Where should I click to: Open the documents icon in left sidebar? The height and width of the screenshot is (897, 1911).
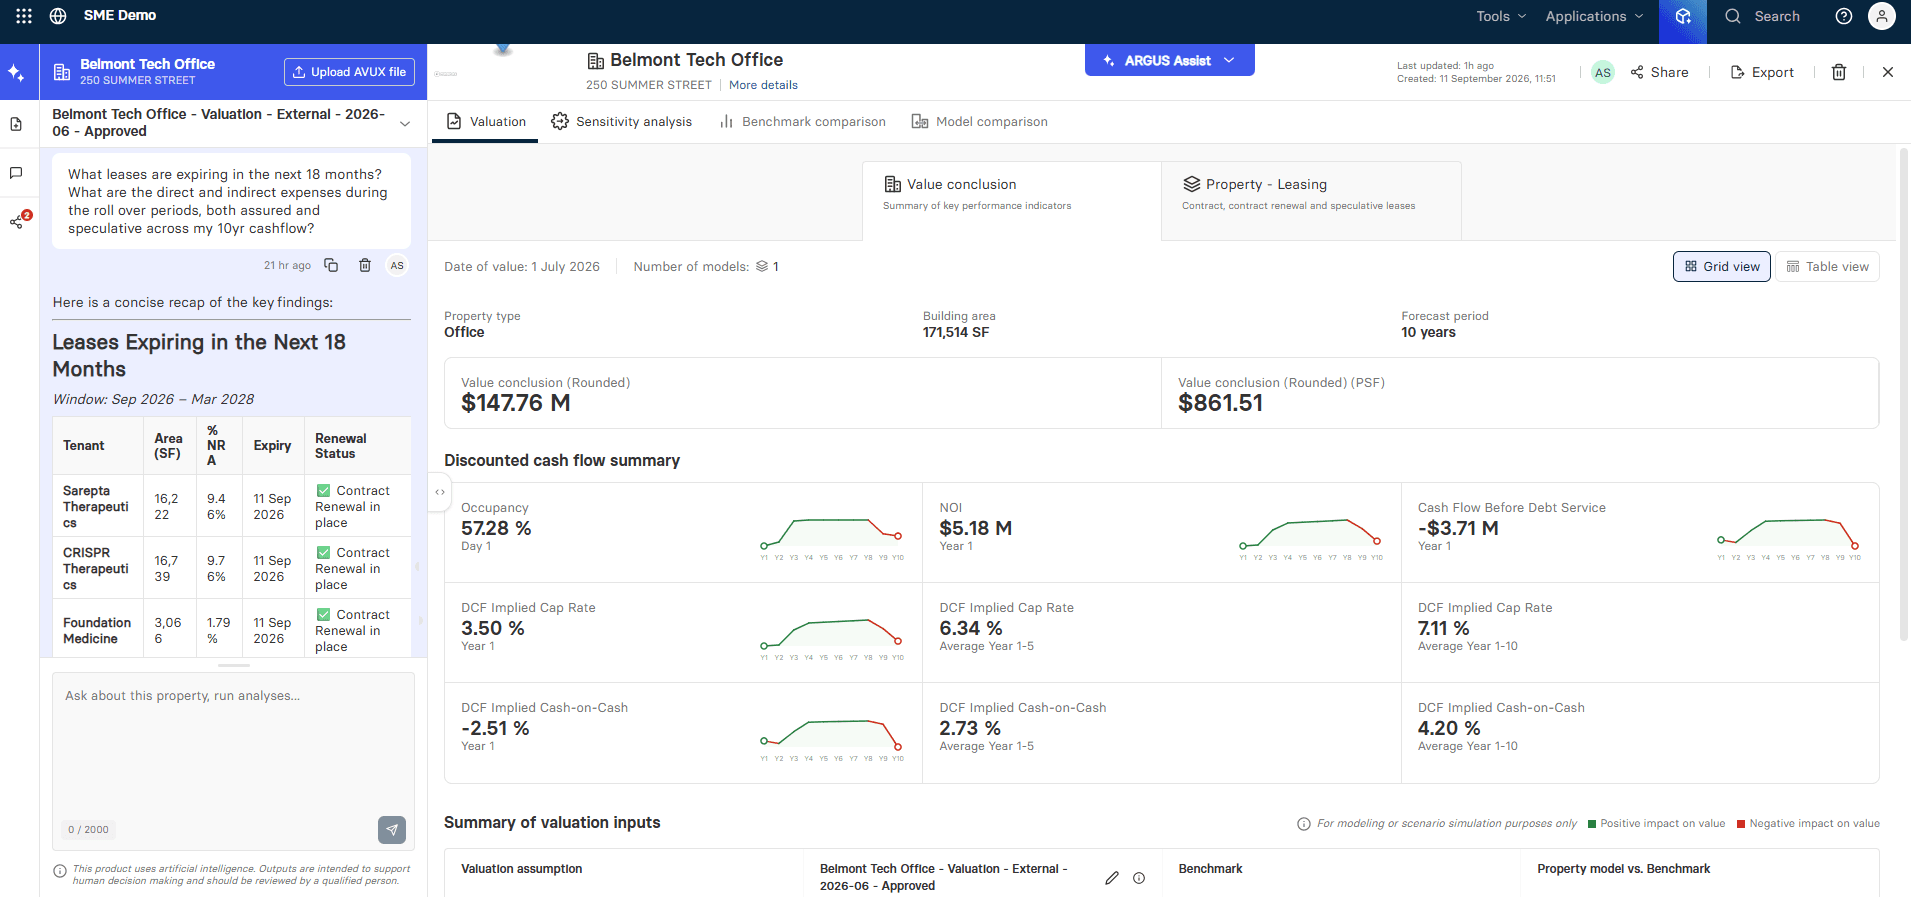click(16, 124)
